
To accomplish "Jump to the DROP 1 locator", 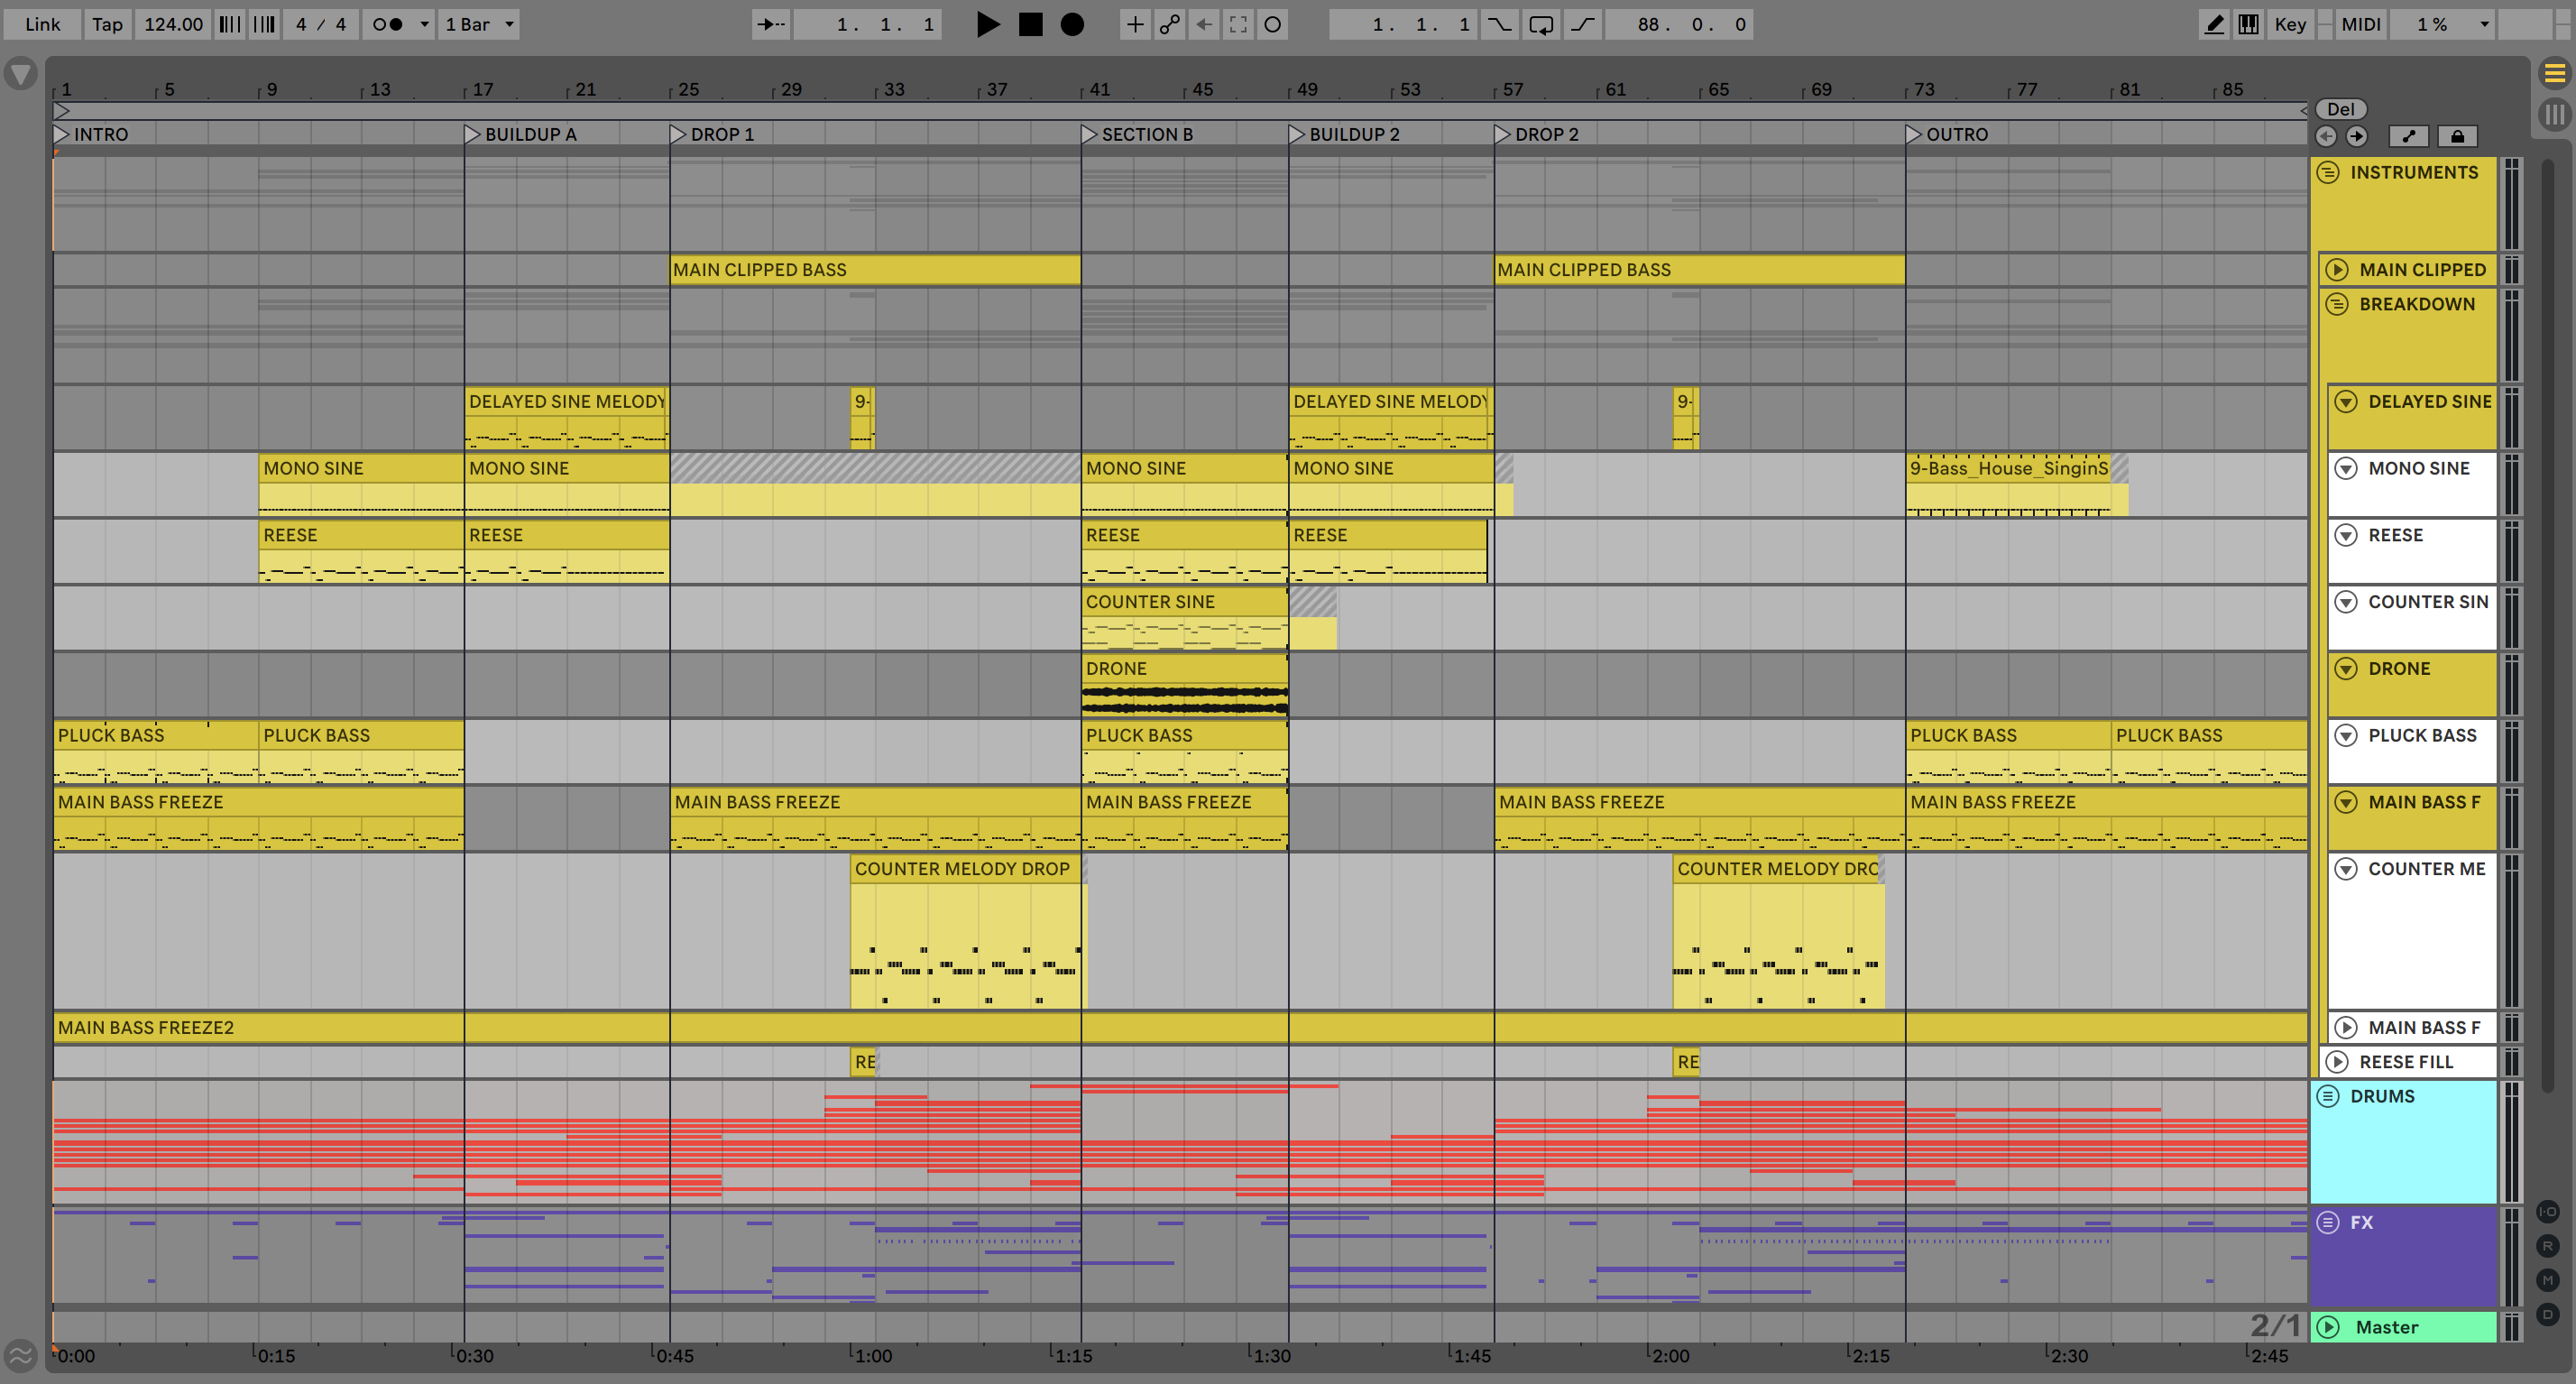I will pyautogui.click(x=712, y=134).
